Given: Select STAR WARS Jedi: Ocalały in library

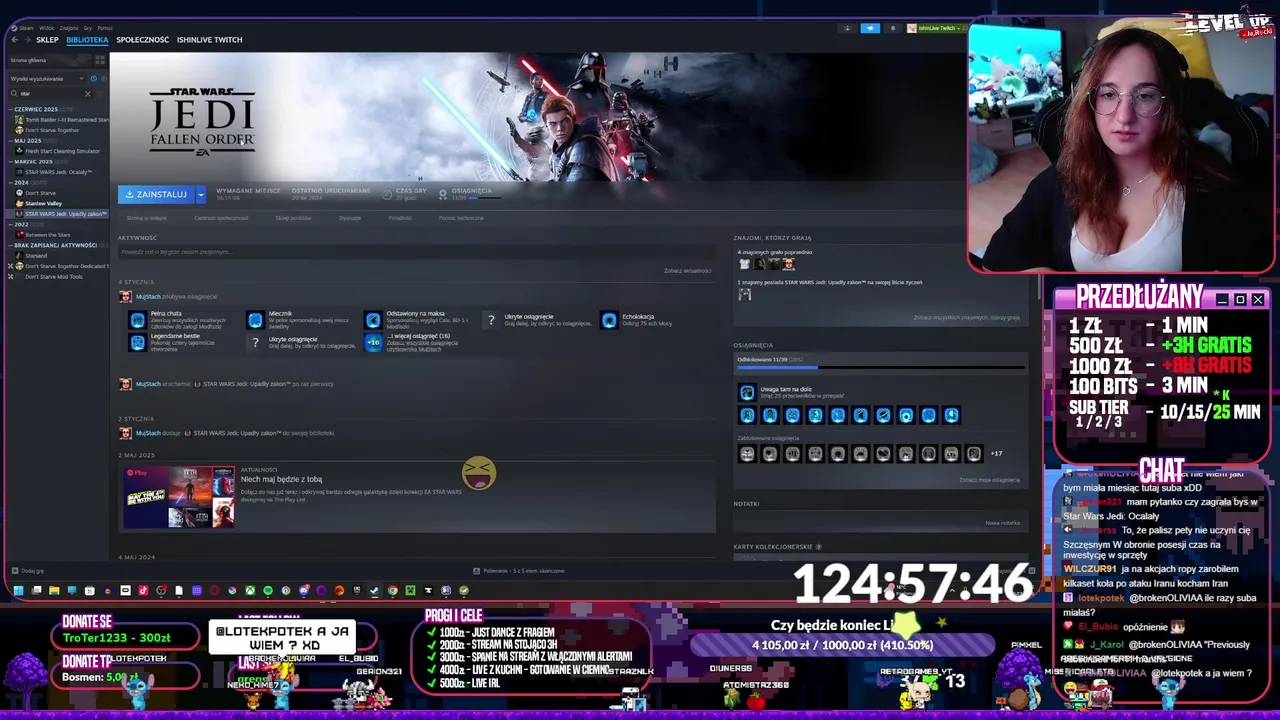Looking at the screenshot, I should coord(54,172).
